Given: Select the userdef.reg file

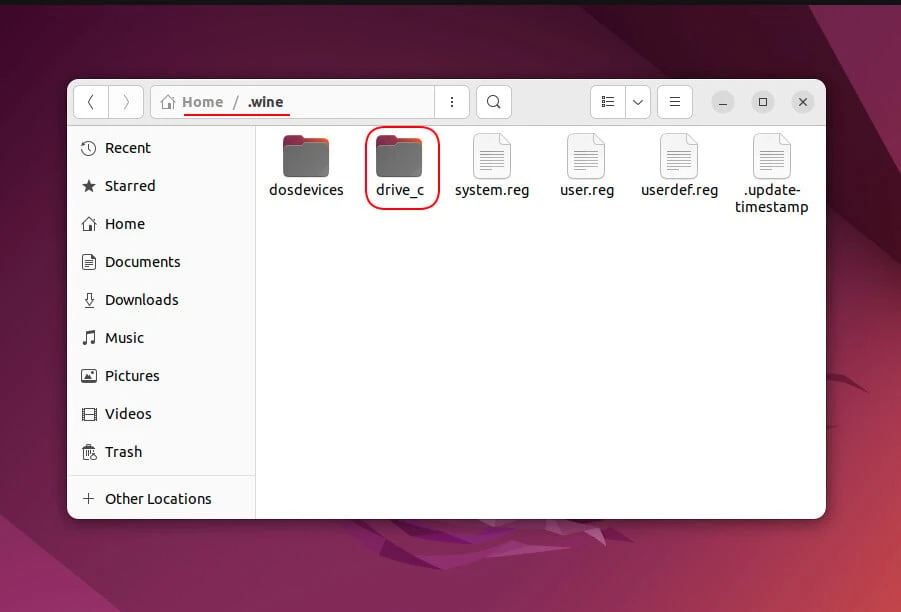Looking at the screenshot, I should pos(679,166).
